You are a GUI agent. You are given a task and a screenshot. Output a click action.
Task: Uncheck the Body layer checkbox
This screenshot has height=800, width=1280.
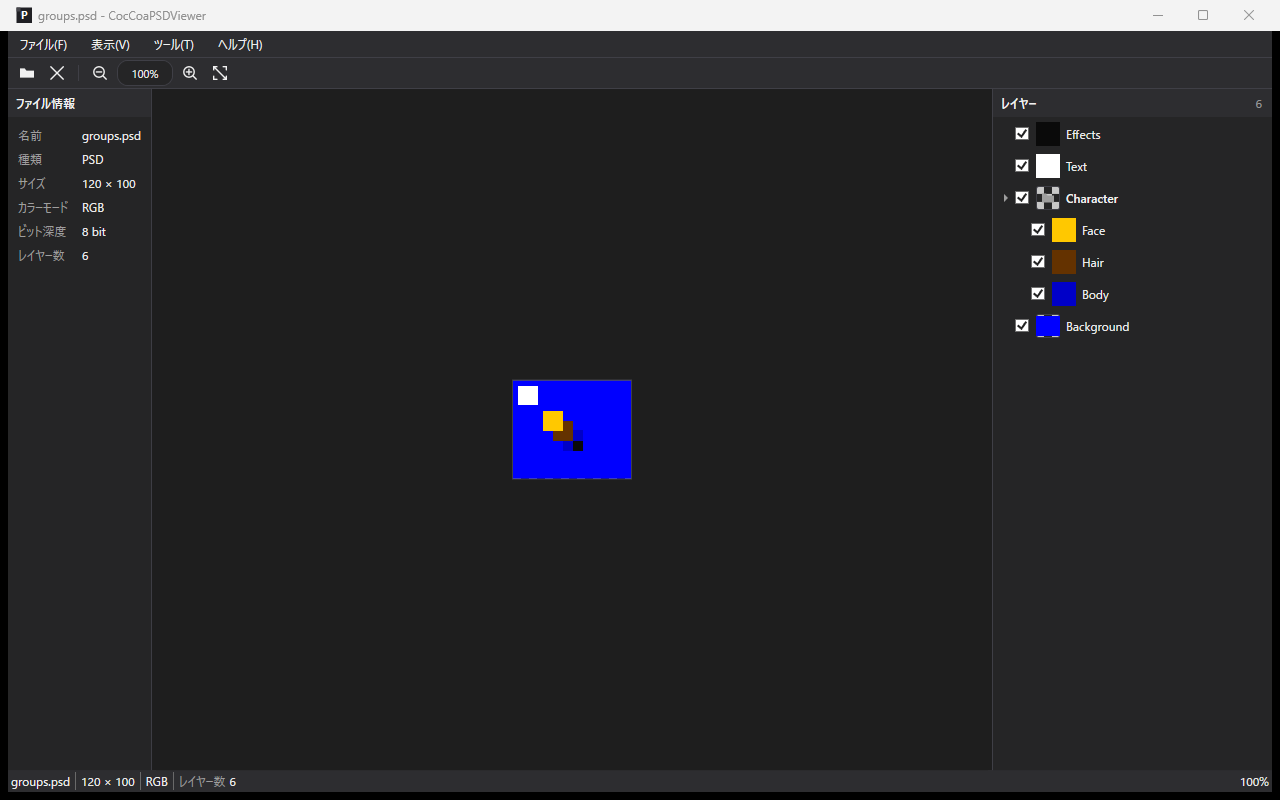[1038, 294]
